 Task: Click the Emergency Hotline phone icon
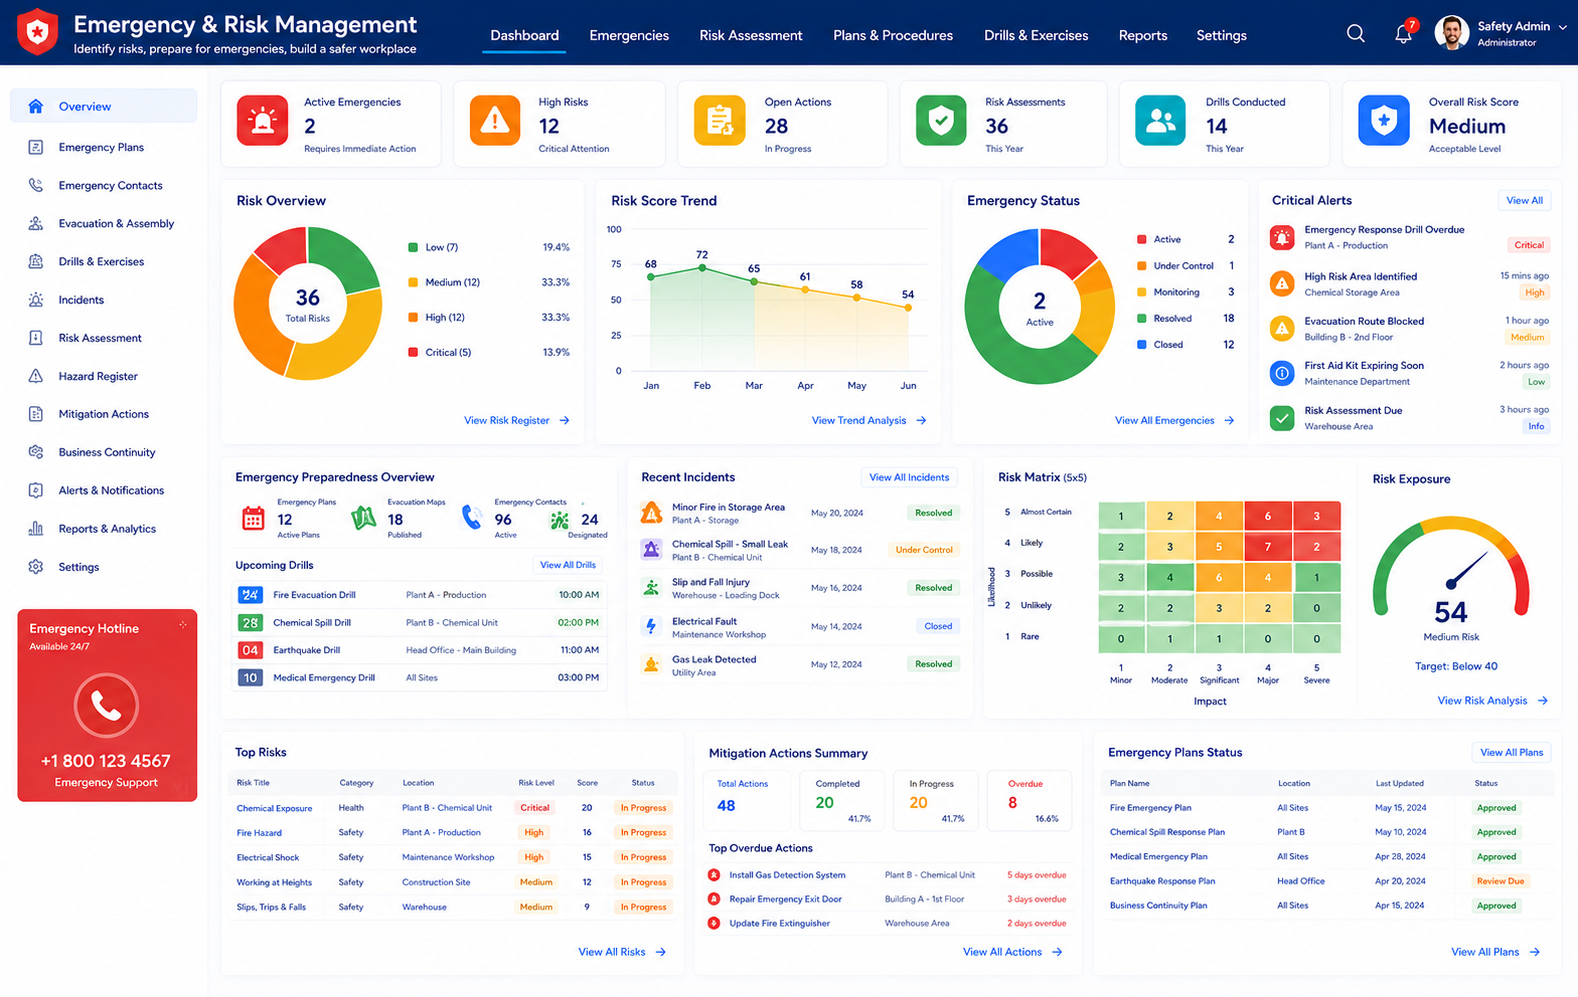(106, 705)
